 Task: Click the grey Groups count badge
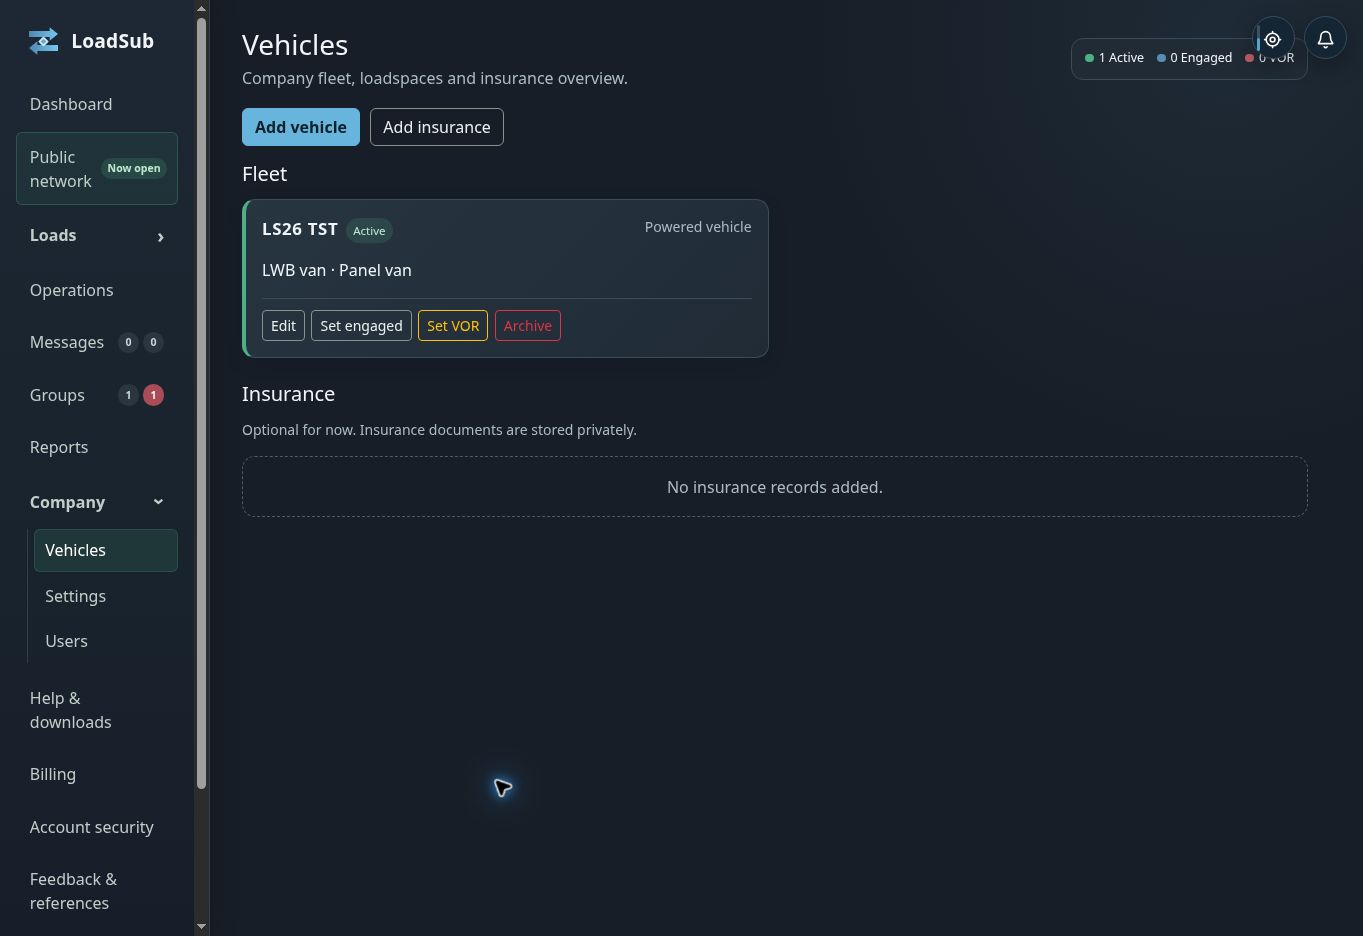[x=128, y=395]
